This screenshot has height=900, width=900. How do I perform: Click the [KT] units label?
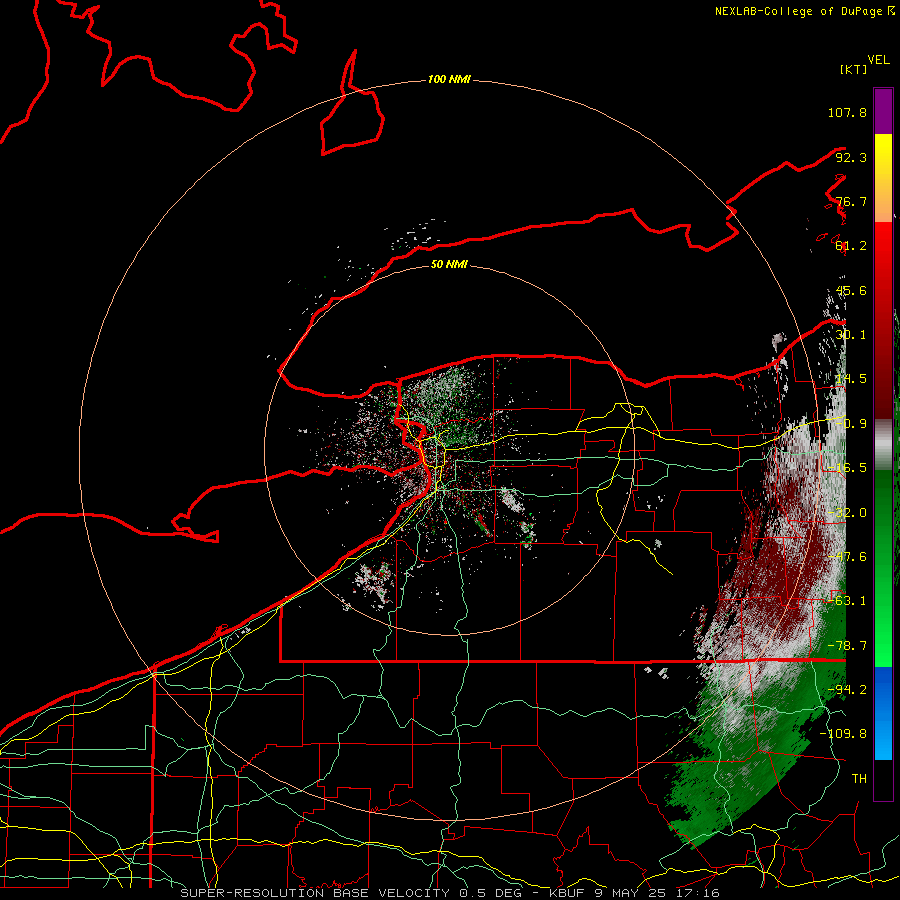853,69
